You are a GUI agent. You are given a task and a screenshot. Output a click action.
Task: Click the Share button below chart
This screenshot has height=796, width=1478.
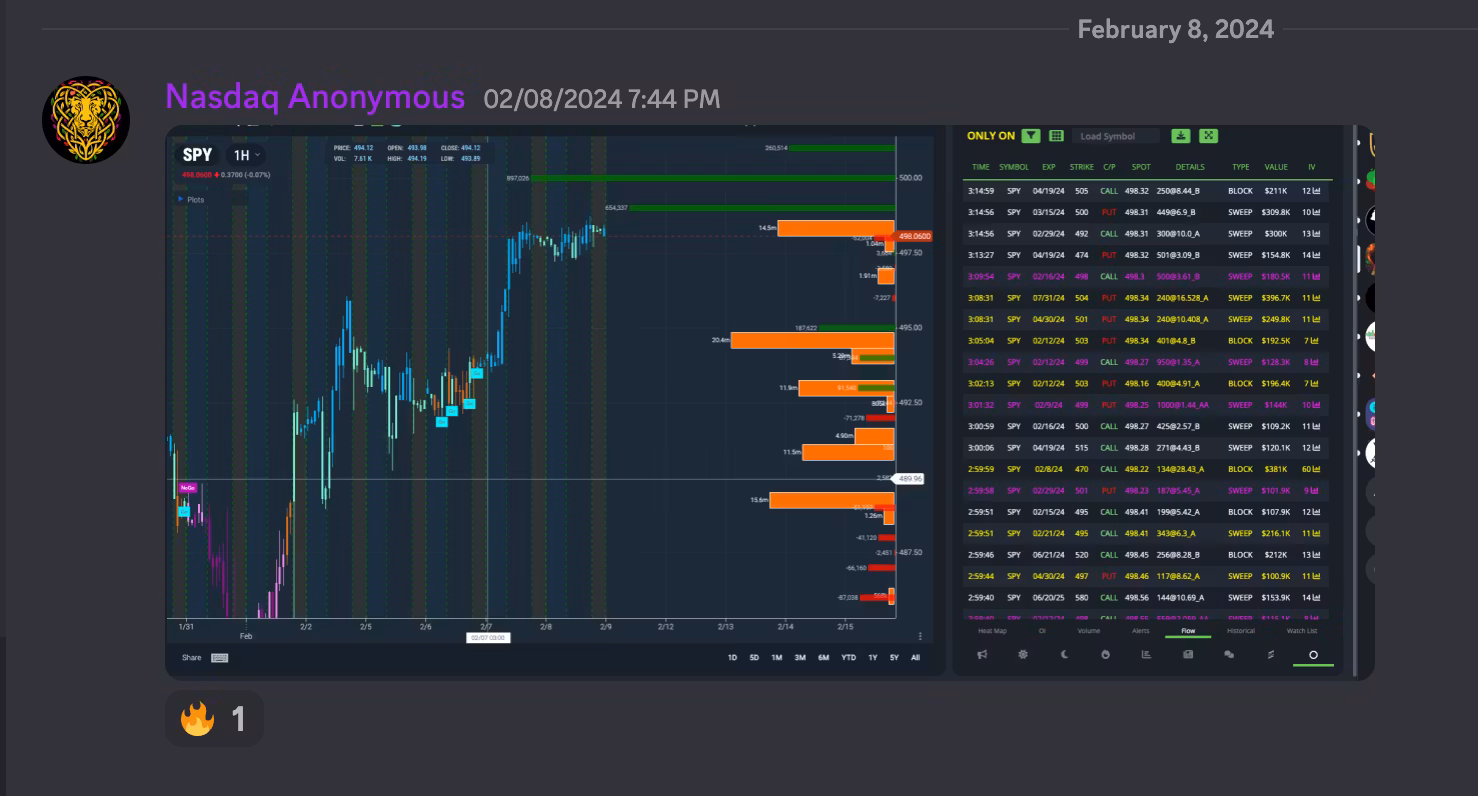pos(191,658)
